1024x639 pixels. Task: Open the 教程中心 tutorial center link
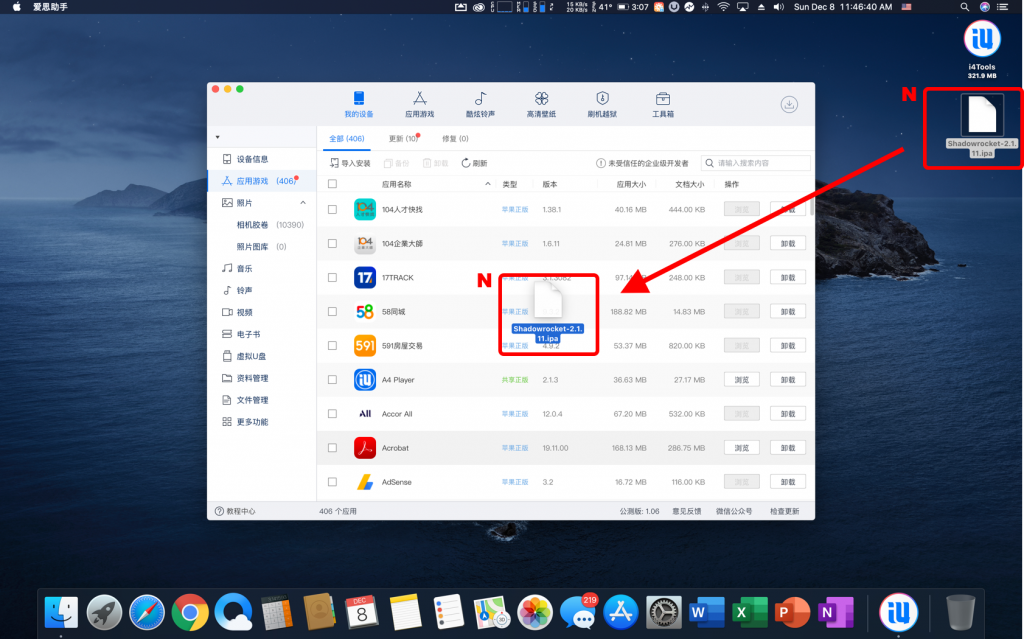point(235,511)
